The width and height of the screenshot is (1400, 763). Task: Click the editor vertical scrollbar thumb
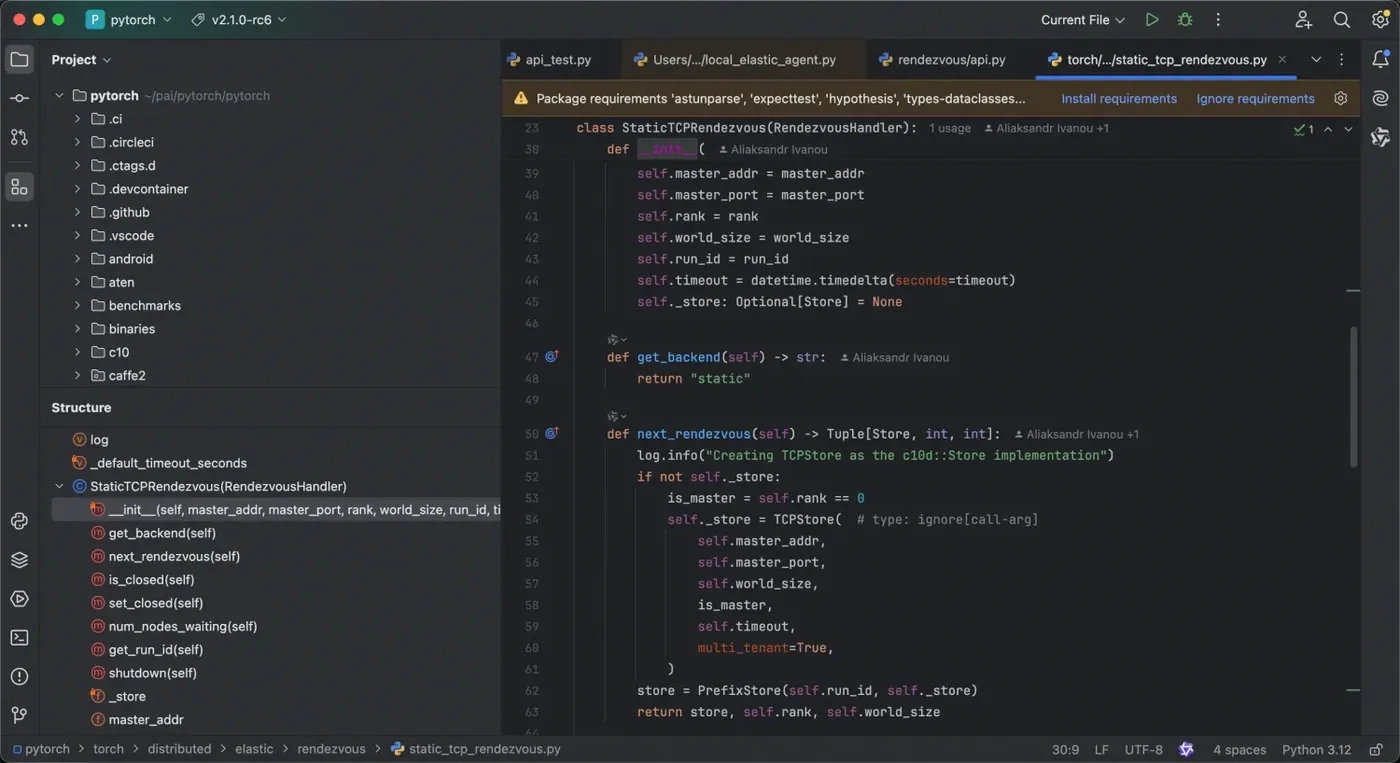[1353, 396]
